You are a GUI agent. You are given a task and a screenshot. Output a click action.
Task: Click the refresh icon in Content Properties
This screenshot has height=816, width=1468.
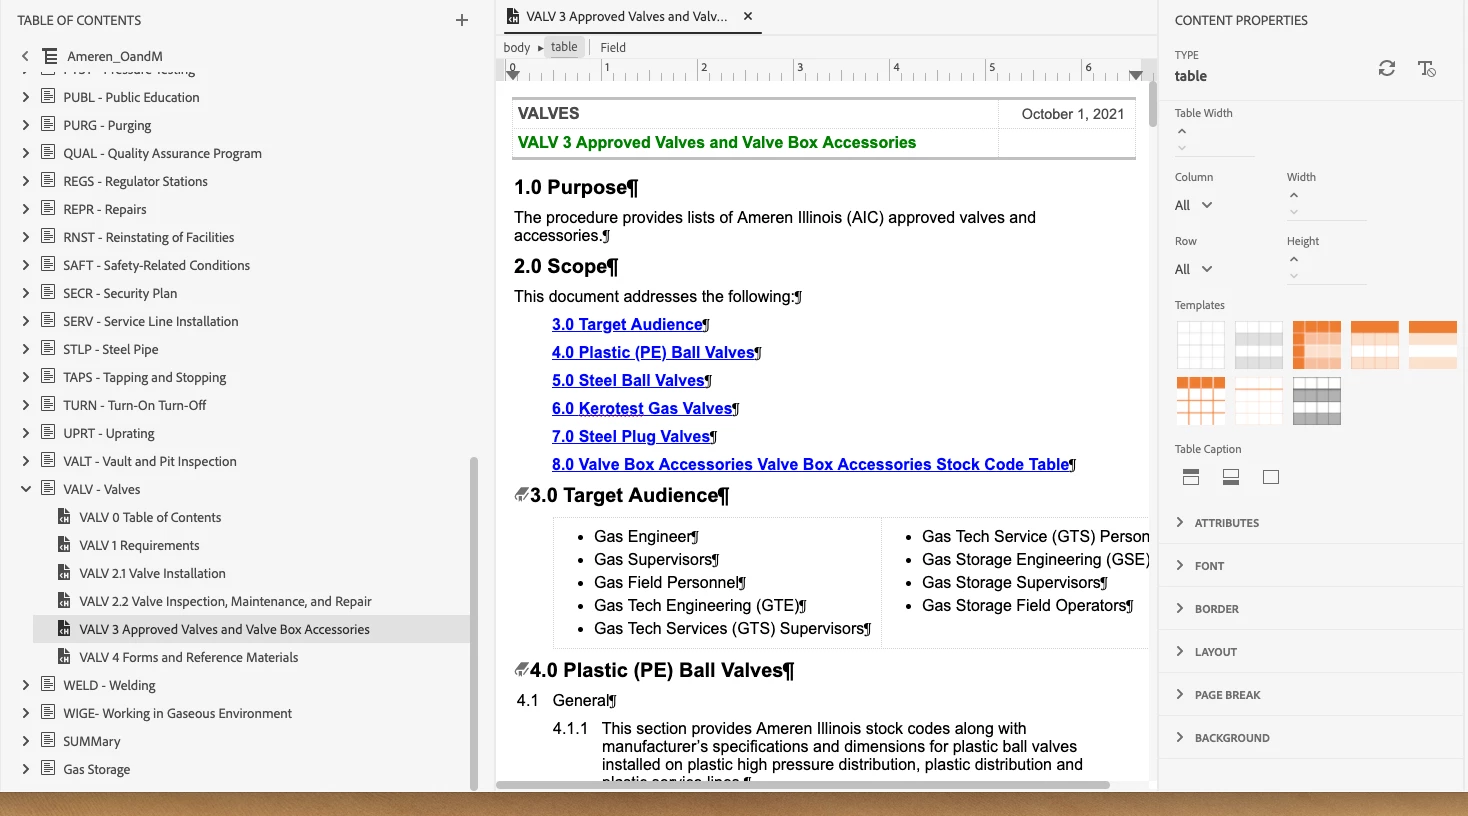[x=1386, y=68]
